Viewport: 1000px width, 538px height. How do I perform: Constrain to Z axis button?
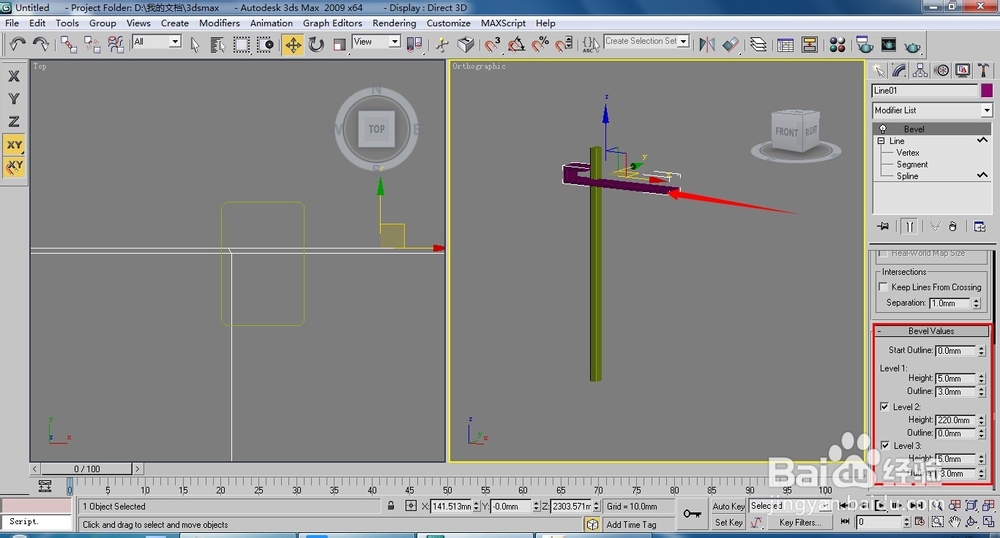(13, 121)
